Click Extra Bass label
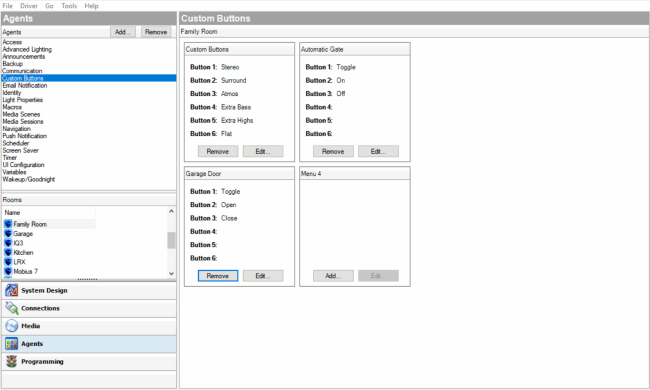This screenshot has width=650, height=390. 236,107
